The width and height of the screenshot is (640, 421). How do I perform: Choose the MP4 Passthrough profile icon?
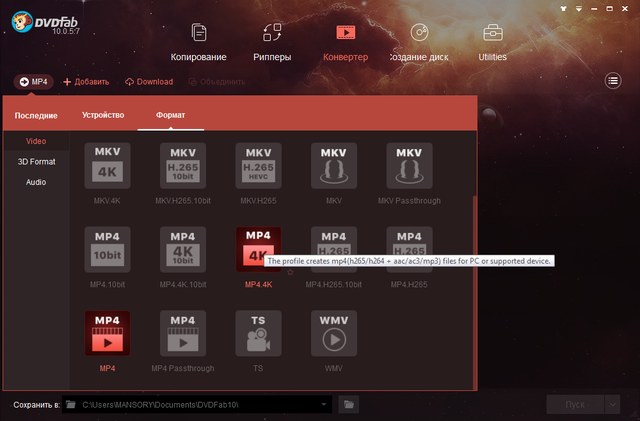183,333
